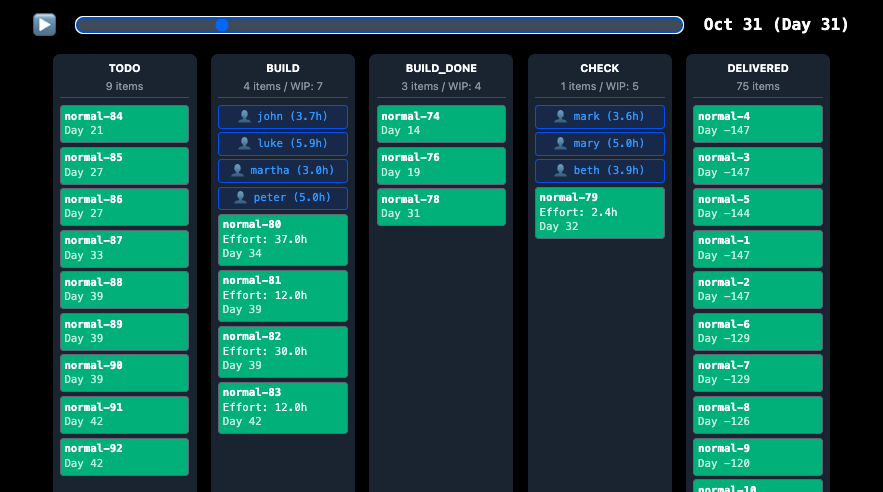Image resolution: width=883 pixels, height=492 pixels.
Task: Open card normal-79 in CHECK column
Action: pos(599,212)
